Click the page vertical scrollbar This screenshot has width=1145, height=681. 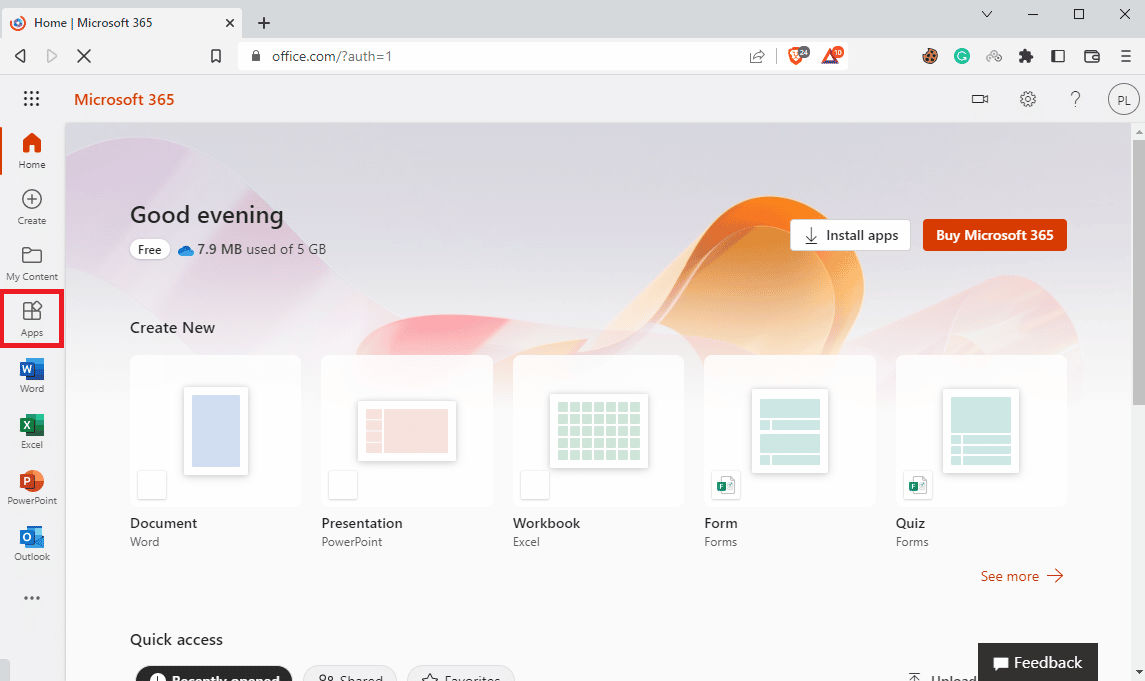click(x=1138, y=270)
